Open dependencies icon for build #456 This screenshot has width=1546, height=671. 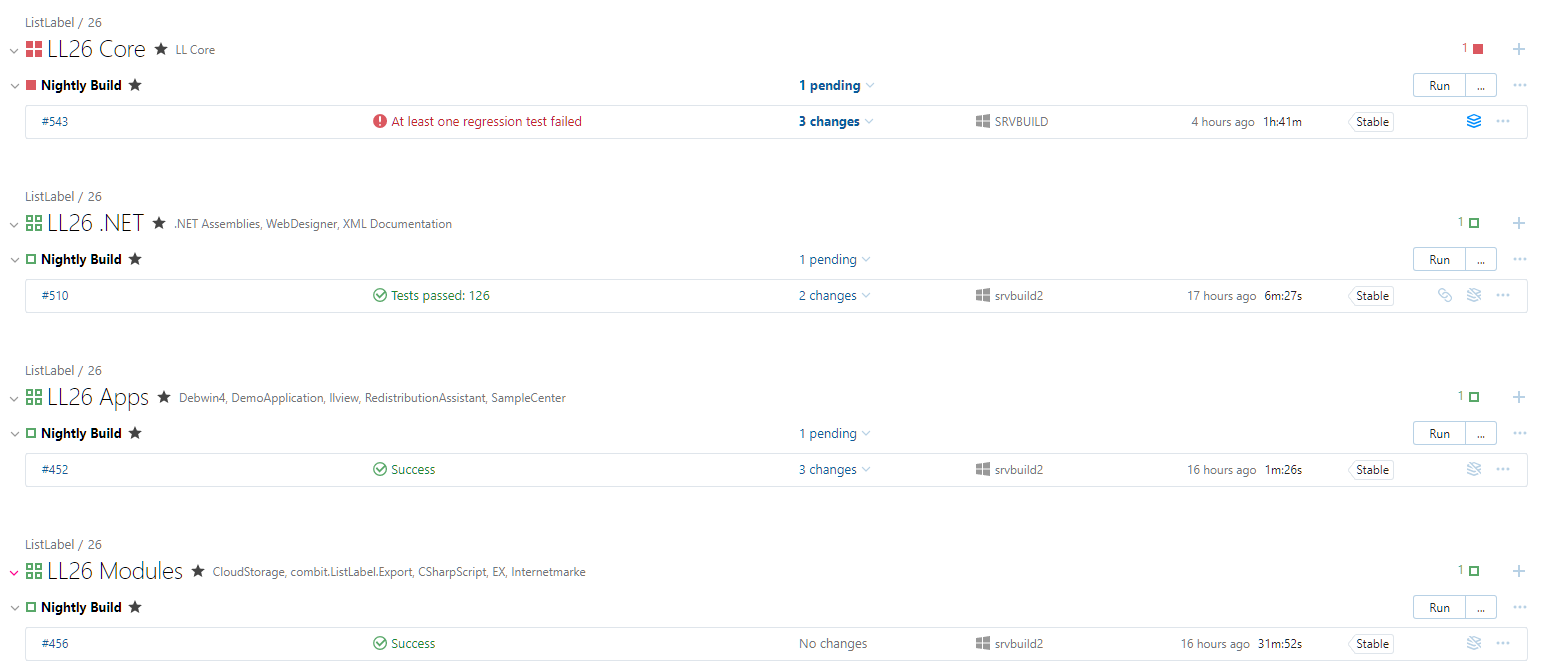(x=1473, y=644)
